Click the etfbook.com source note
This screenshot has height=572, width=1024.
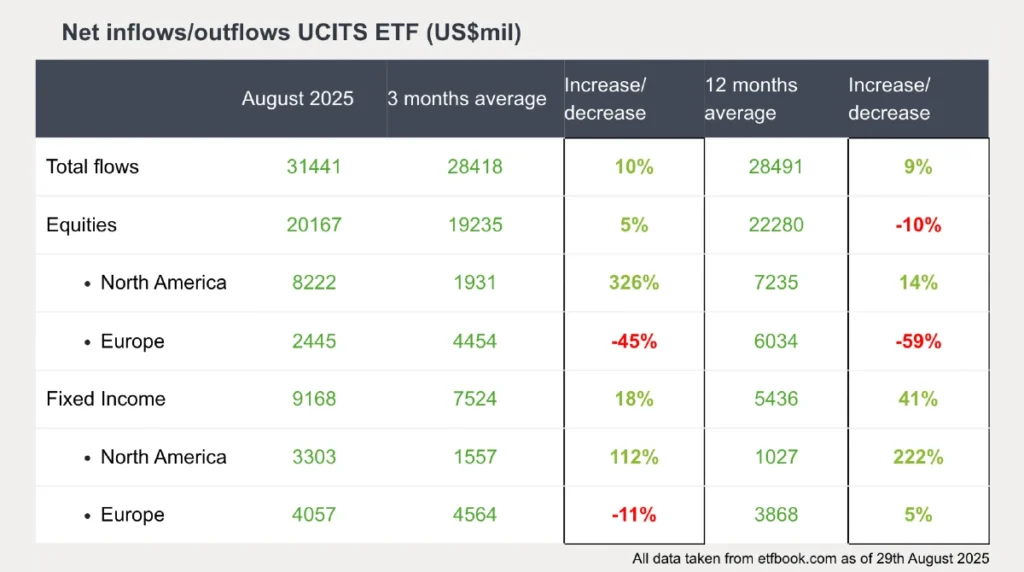[x=810, y=558]
